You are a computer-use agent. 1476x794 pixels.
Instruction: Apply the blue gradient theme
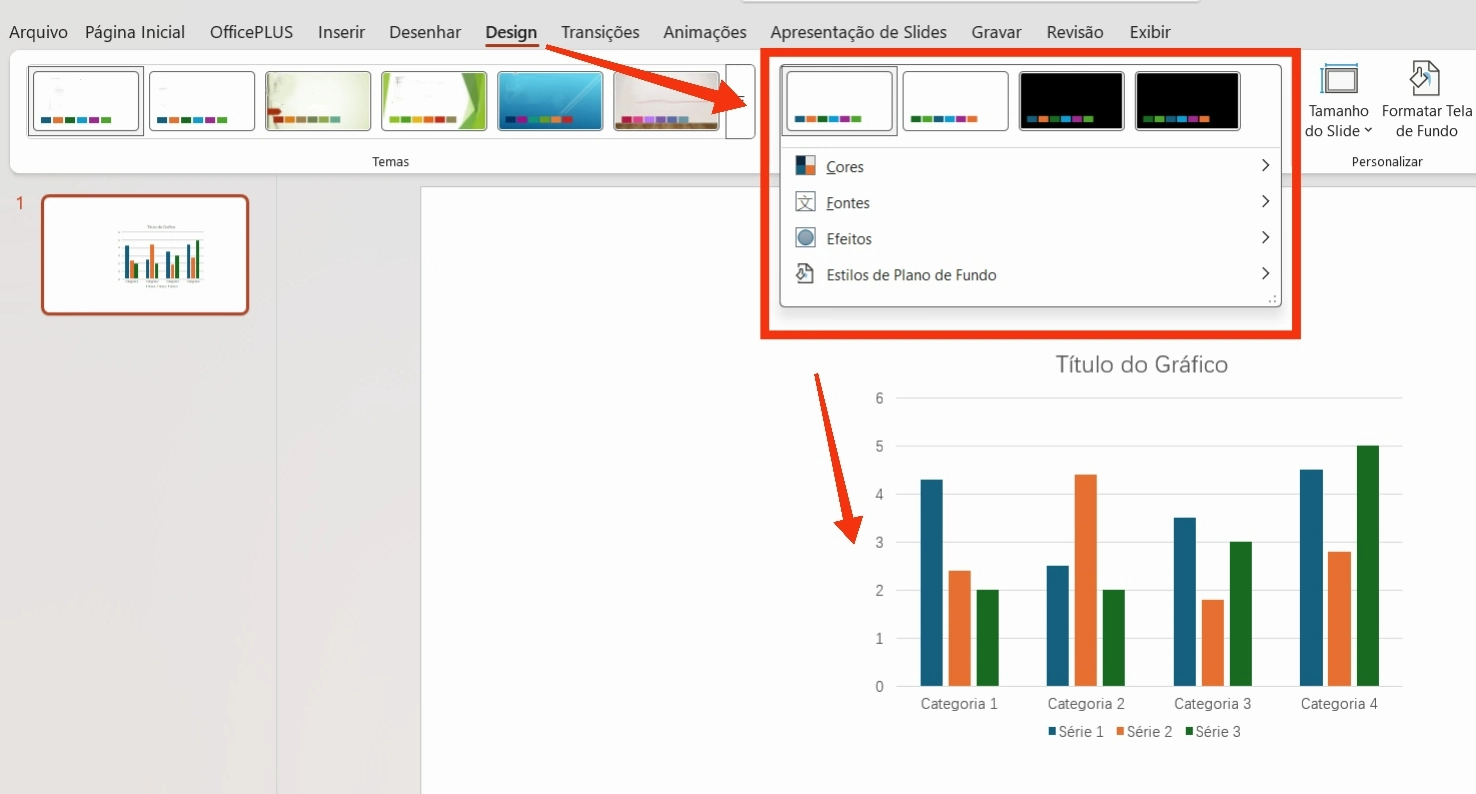550,101
